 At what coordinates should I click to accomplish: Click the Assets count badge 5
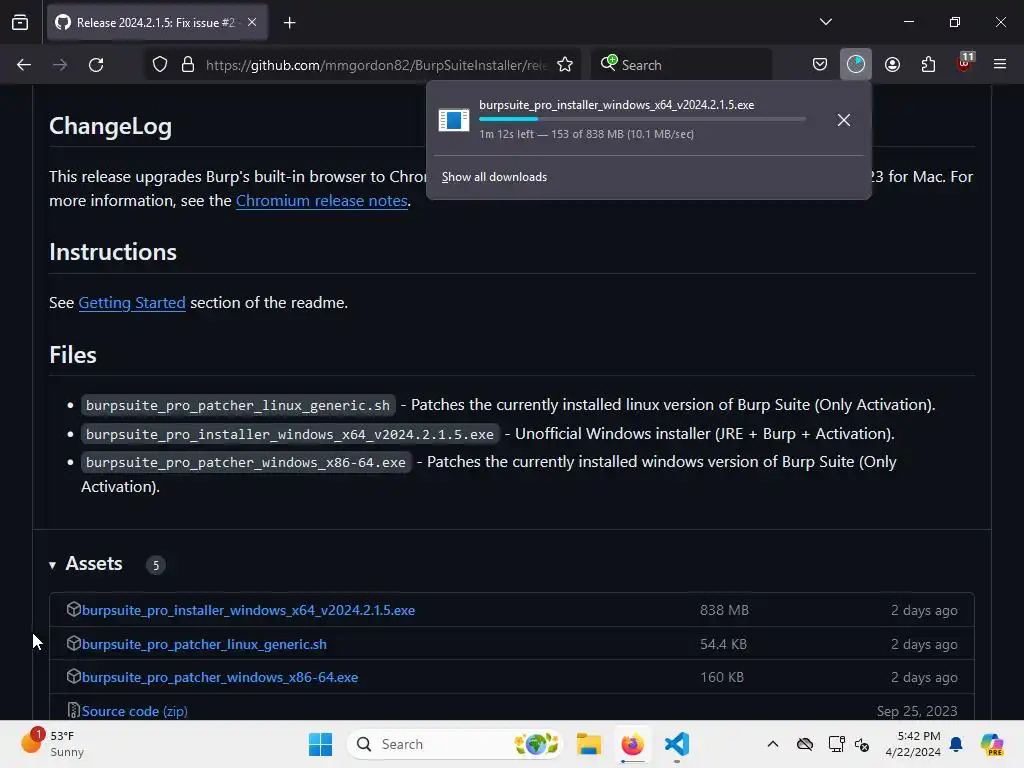click(x=155, y=565)
